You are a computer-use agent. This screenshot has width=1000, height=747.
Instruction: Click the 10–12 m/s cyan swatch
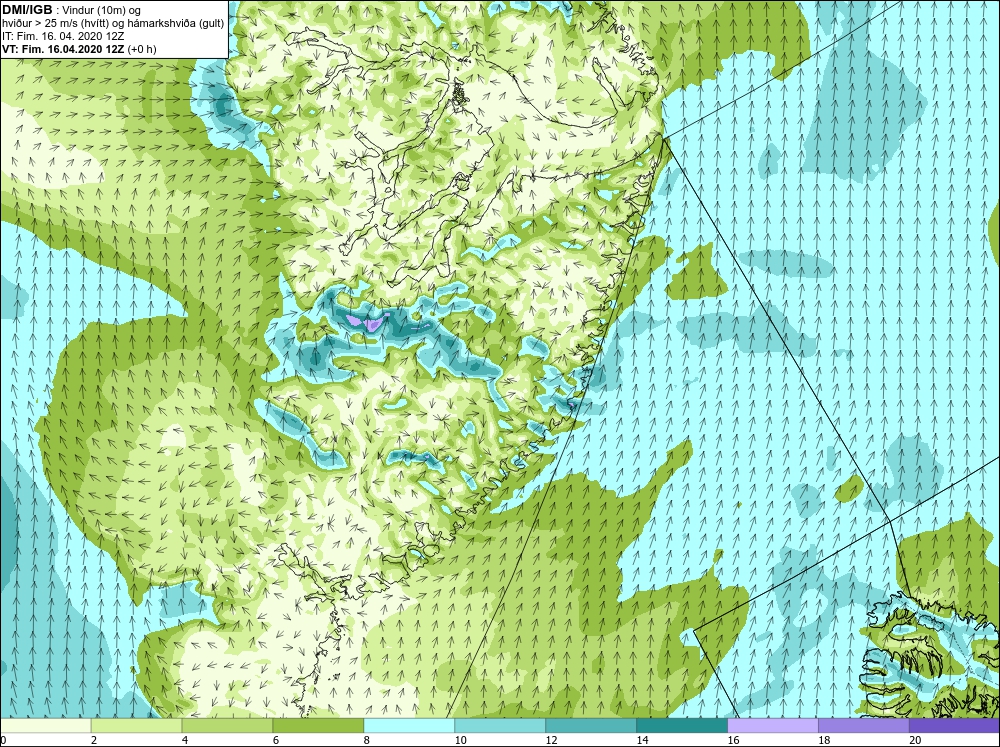point(500,726)
